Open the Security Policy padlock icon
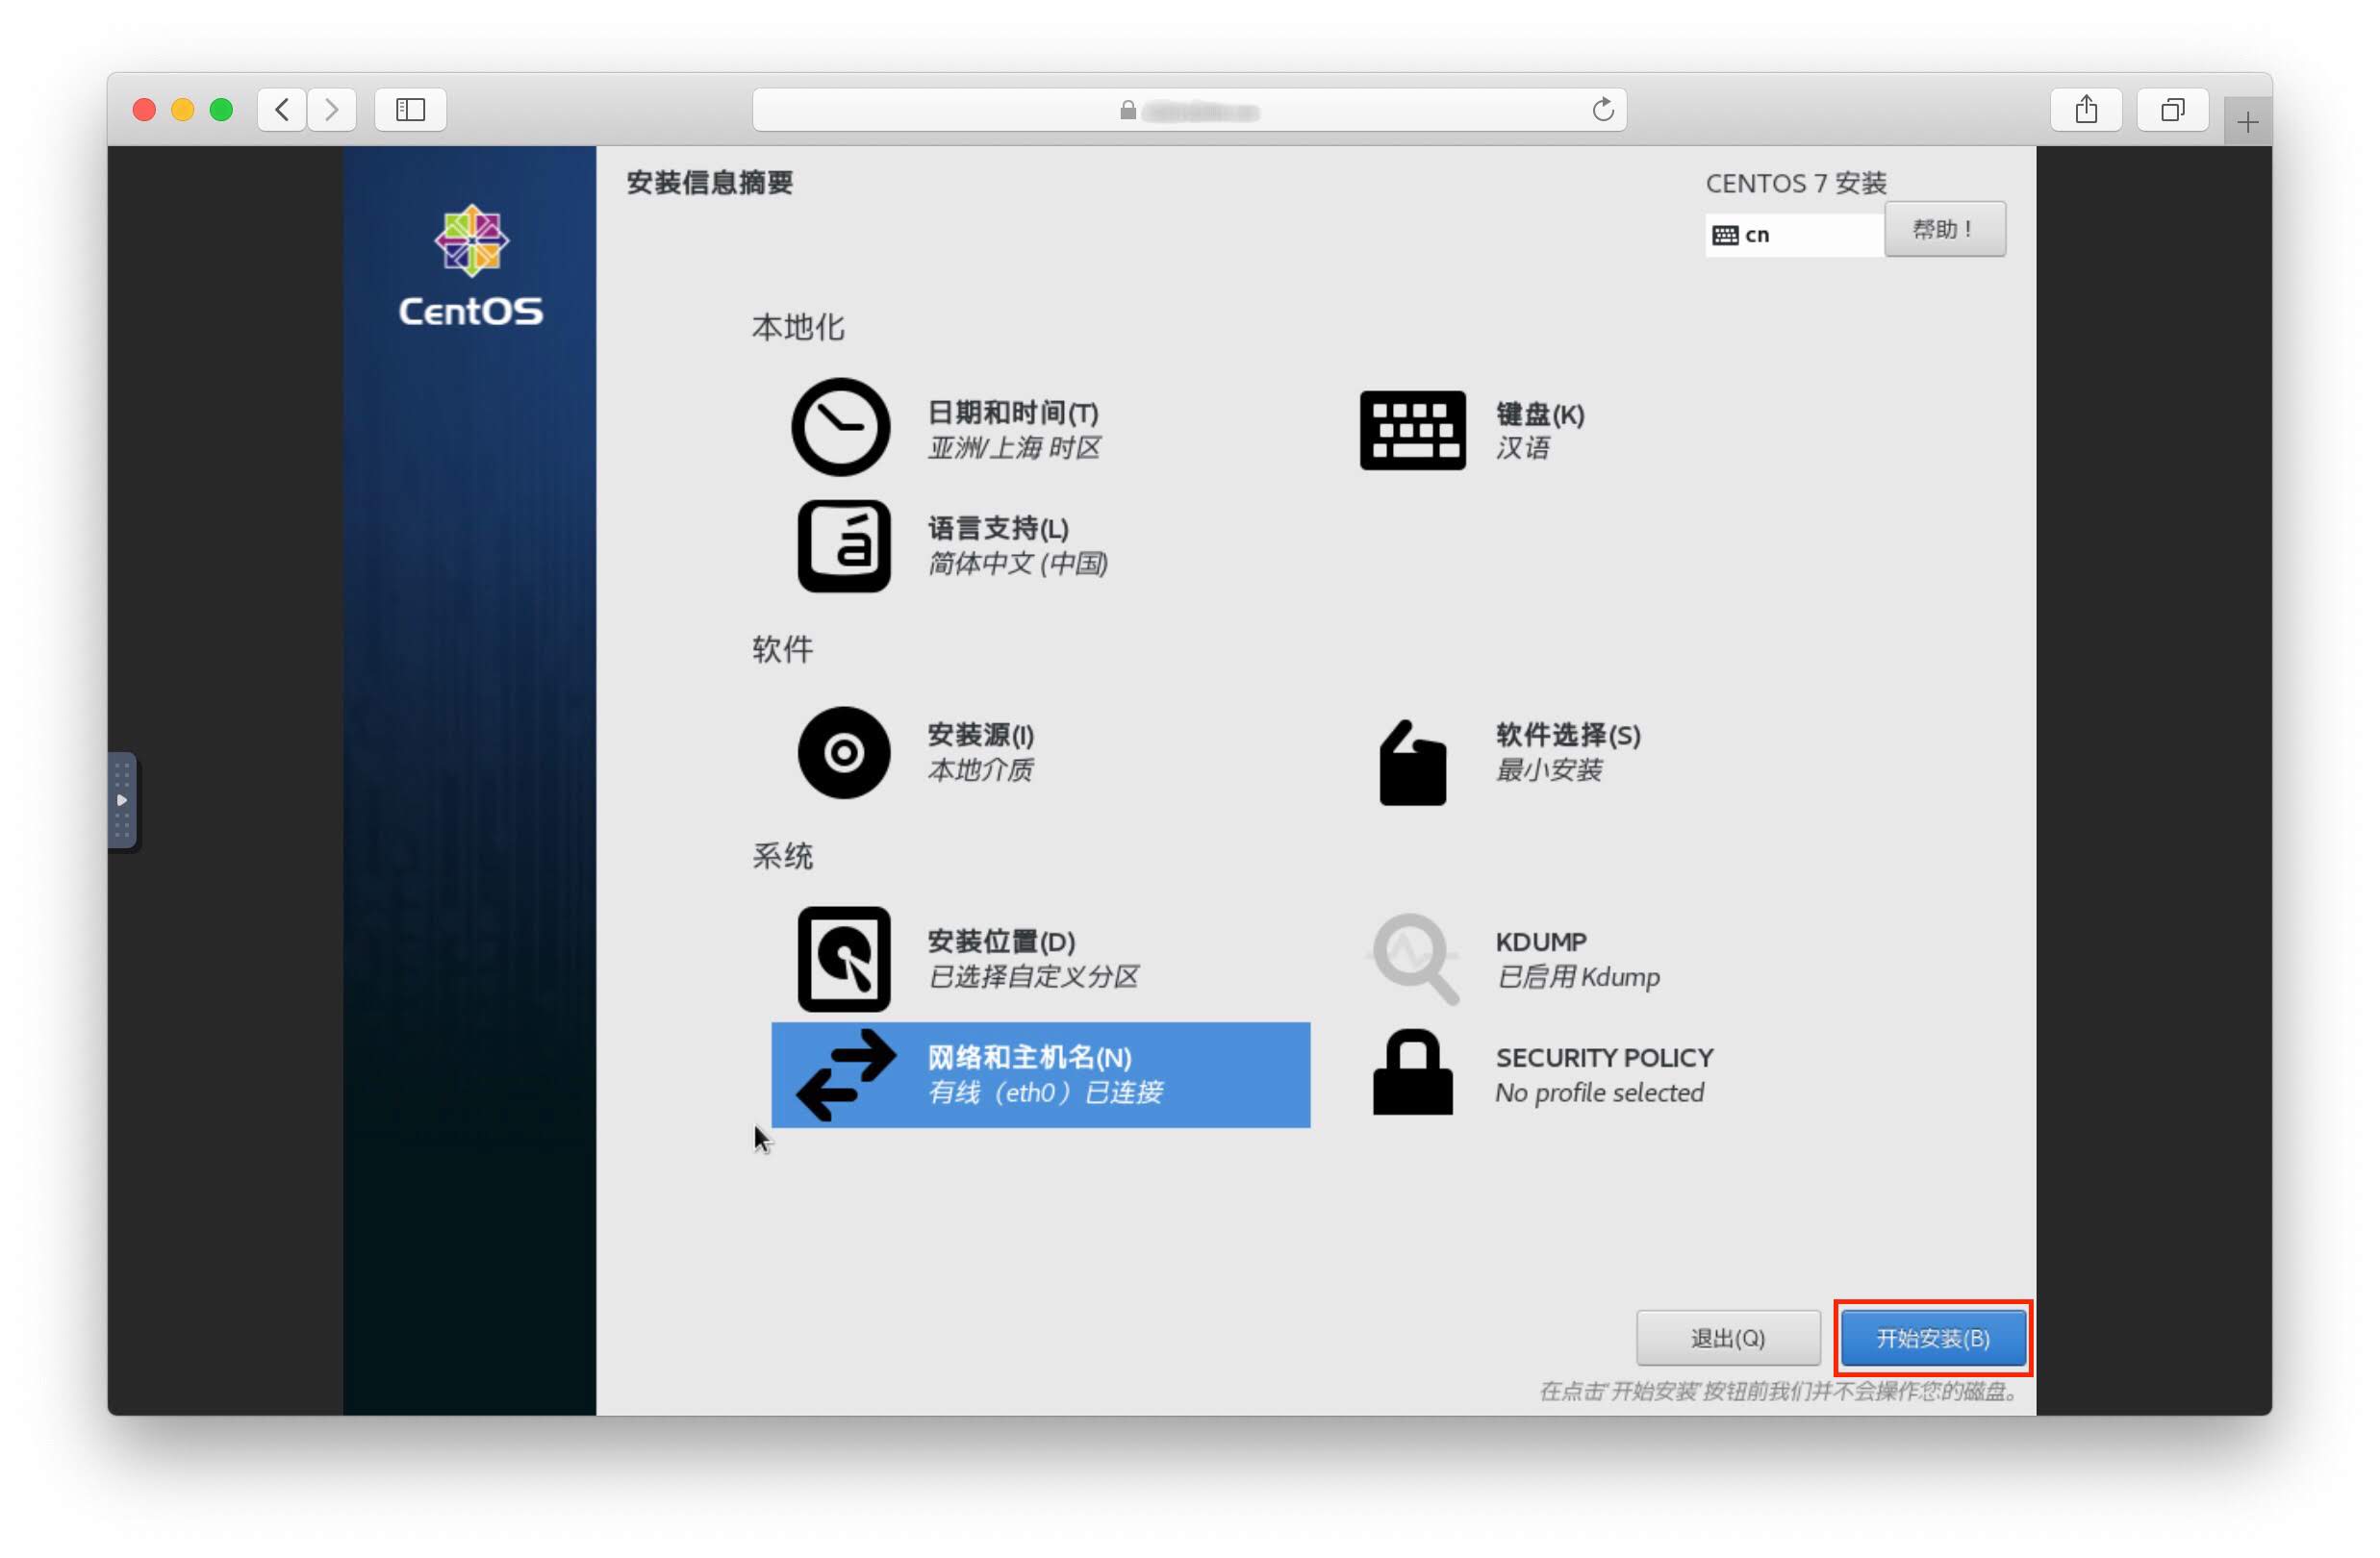 pos(1412,1072)
